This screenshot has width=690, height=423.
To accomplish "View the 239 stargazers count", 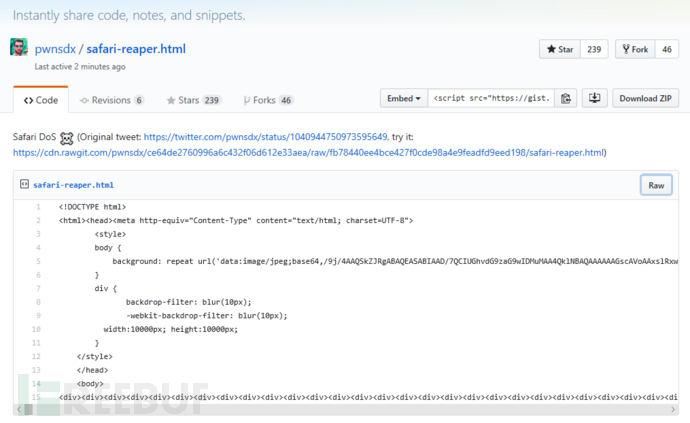I will [x=594, y=49].
